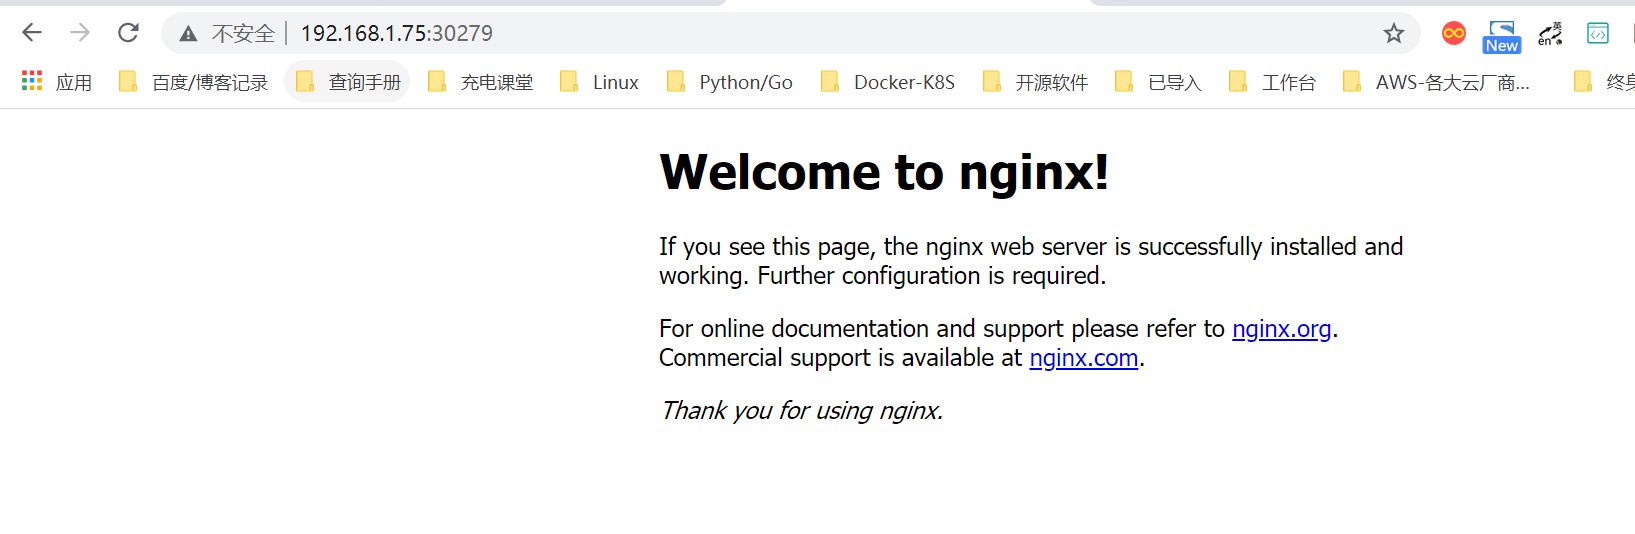
Task: Reload the page with refresh icon
Action: click(128, 33)
